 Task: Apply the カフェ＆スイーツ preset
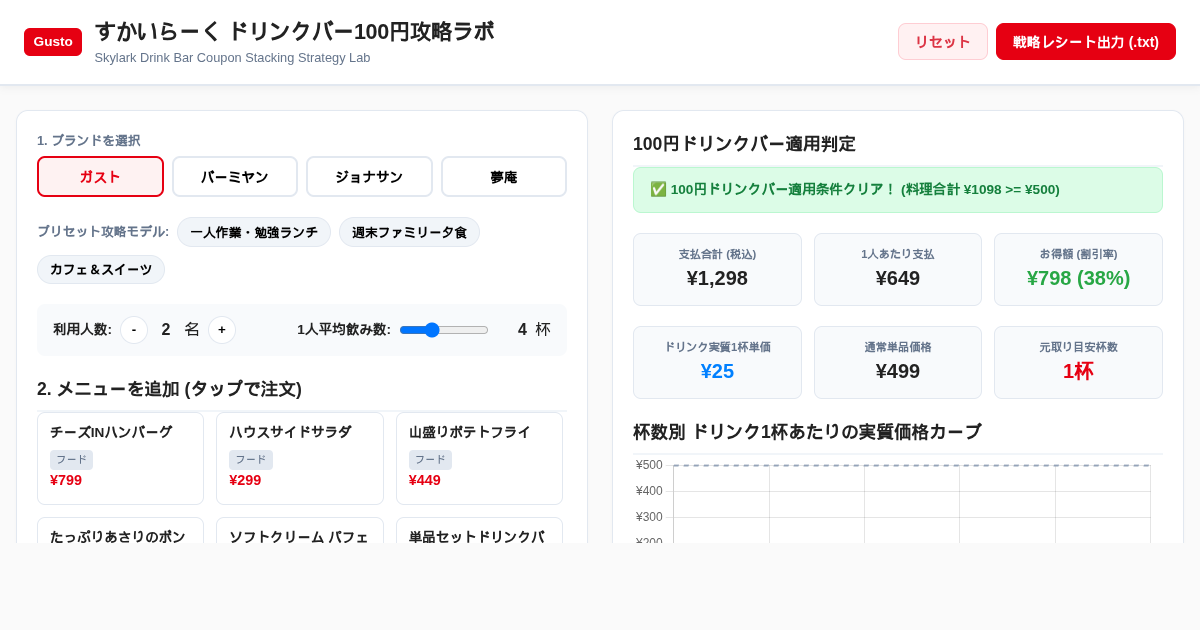point(101,270)
